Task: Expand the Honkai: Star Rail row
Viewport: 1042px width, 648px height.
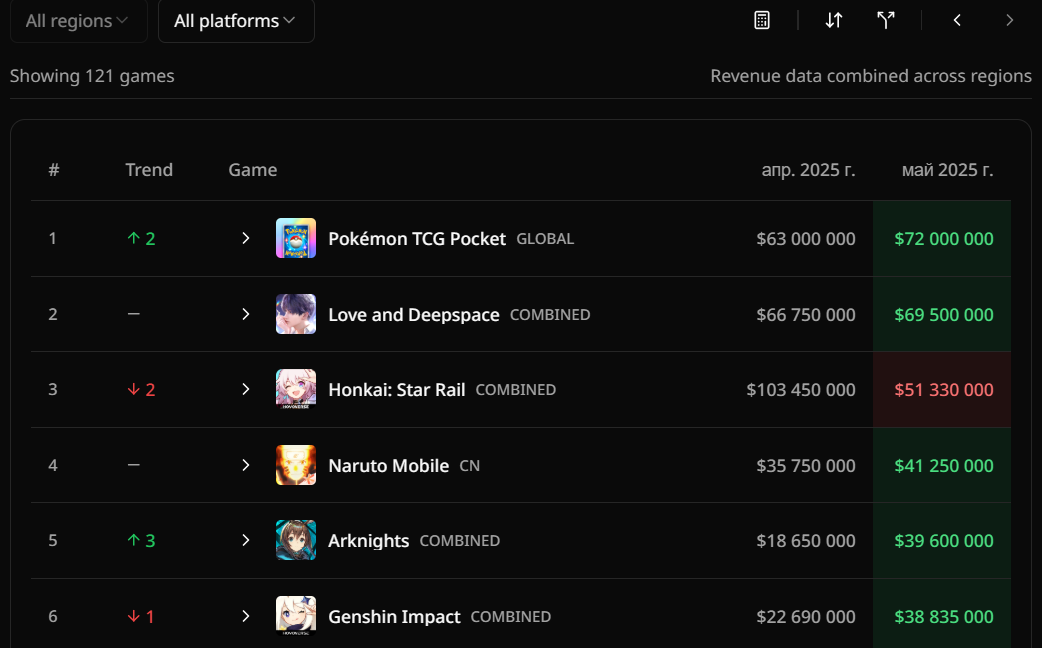Action: tap(246, 389)
